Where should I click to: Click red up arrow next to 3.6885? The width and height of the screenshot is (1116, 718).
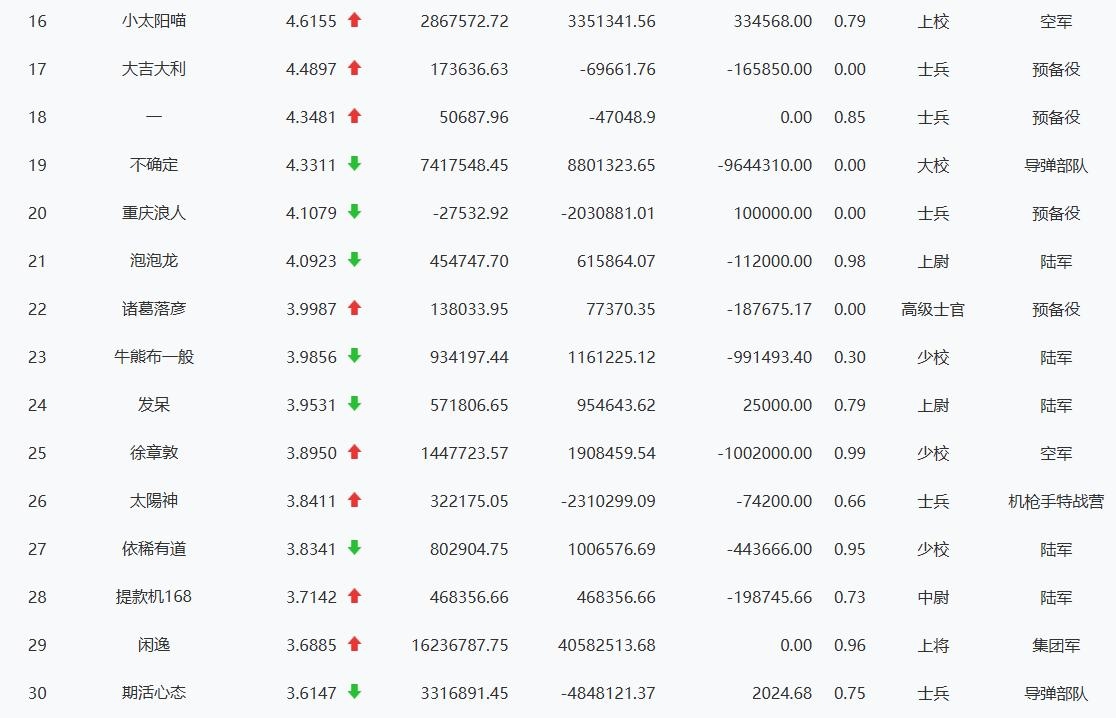tap(354, 644)
